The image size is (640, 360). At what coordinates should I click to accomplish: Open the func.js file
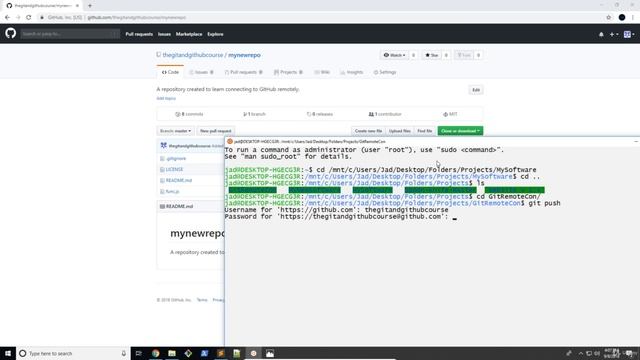(x=172, y=191)
